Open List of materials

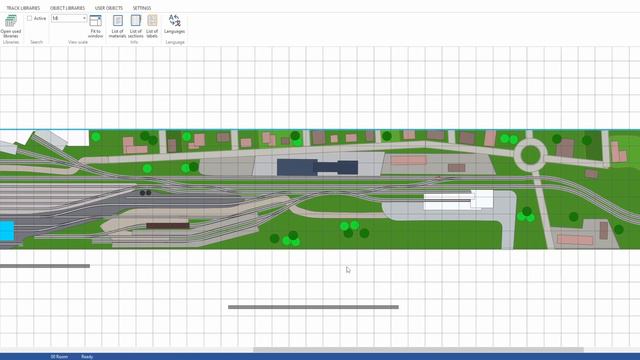tap(118, 26)
